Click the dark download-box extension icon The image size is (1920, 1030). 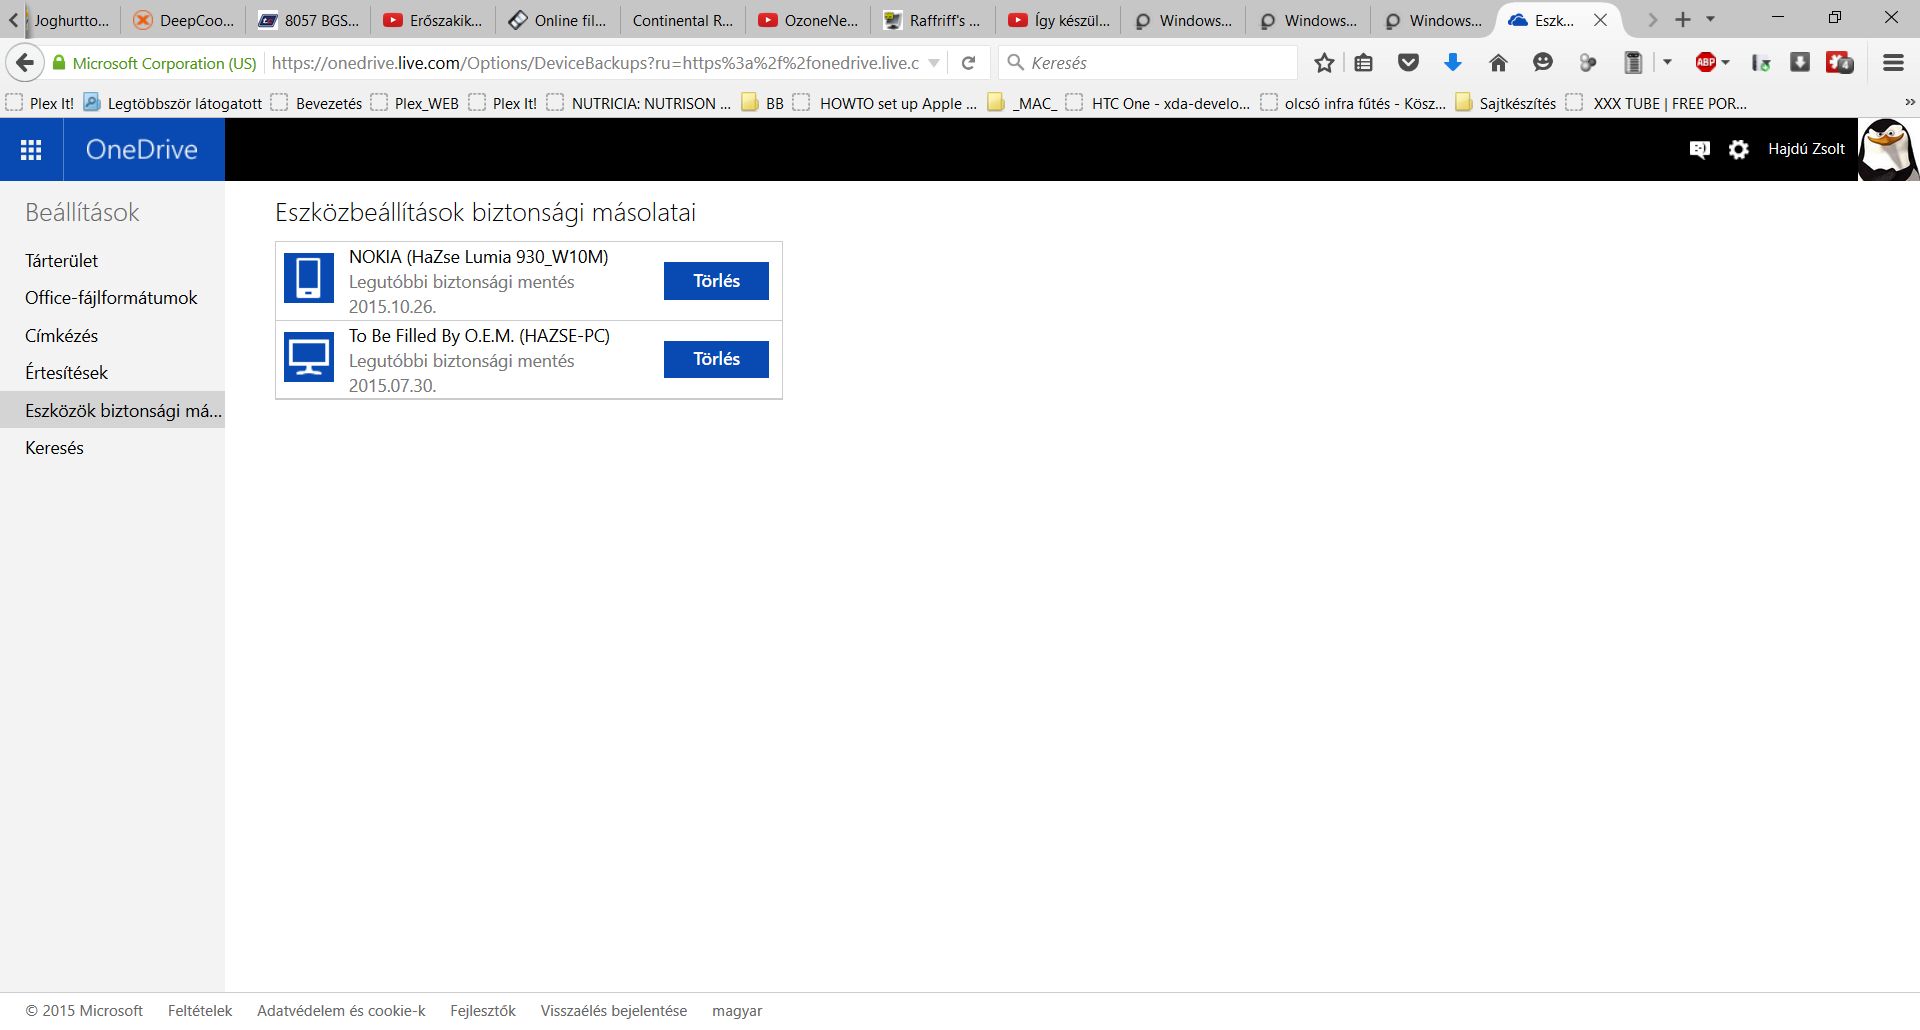(x=1800, y=63)
